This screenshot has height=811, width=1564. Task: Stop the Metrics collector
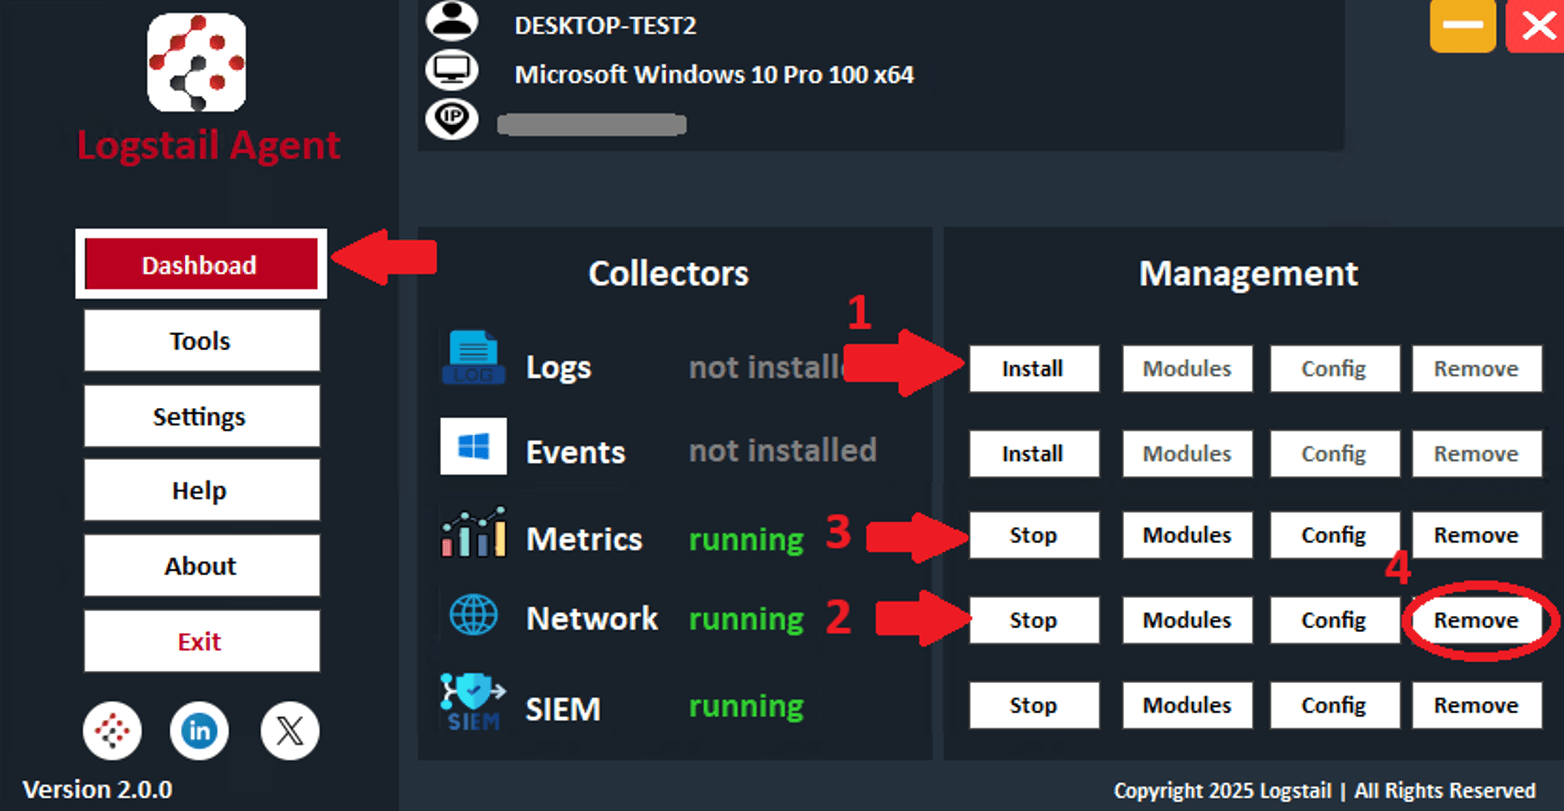[x=1034, y=535]
